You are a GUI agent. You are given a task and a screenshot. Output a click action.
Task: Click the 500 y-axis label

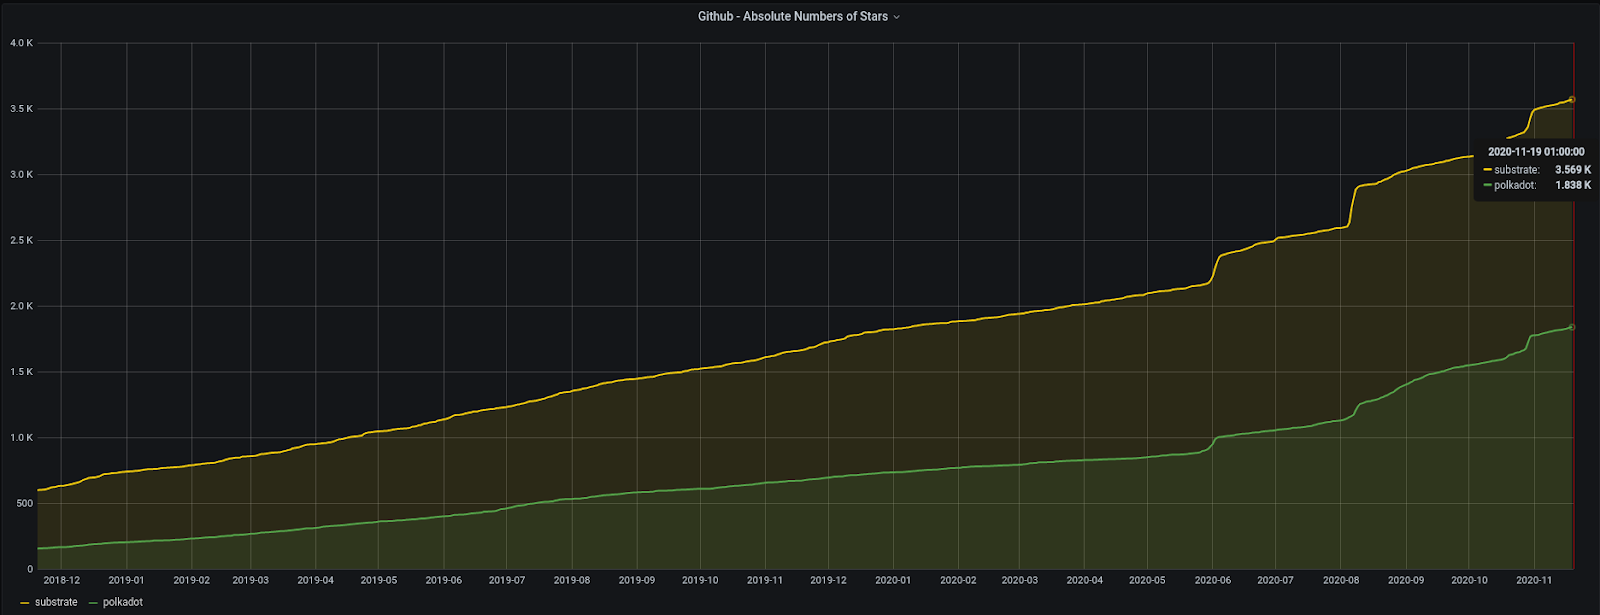tap(25, 504)
